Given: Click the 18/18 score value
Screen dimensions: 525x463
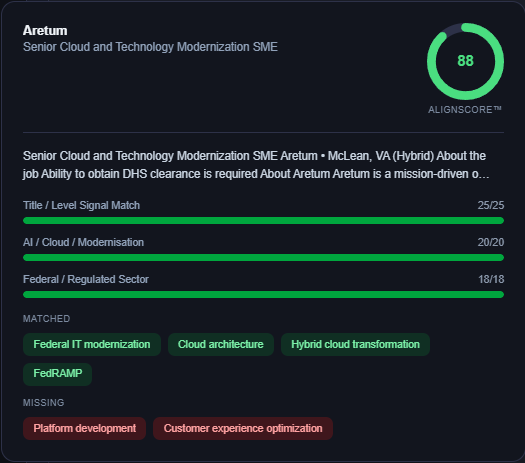Looking at the screenshot, I should pos(491,279).
